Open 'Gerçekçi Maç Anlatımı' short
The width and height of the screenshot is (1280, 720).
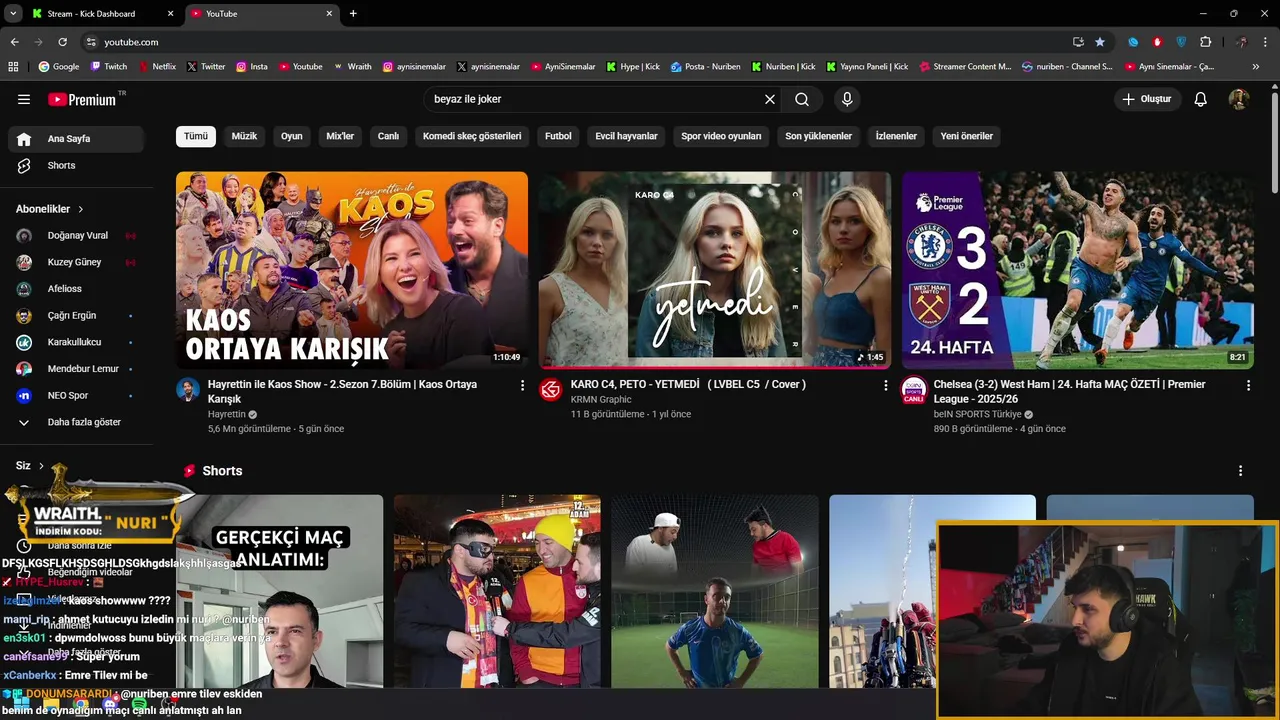280,591
